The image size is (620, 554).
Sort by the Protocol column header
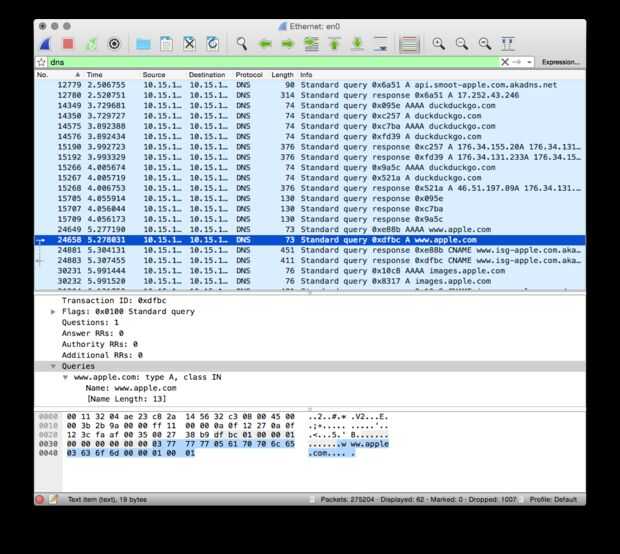point(249,75)
